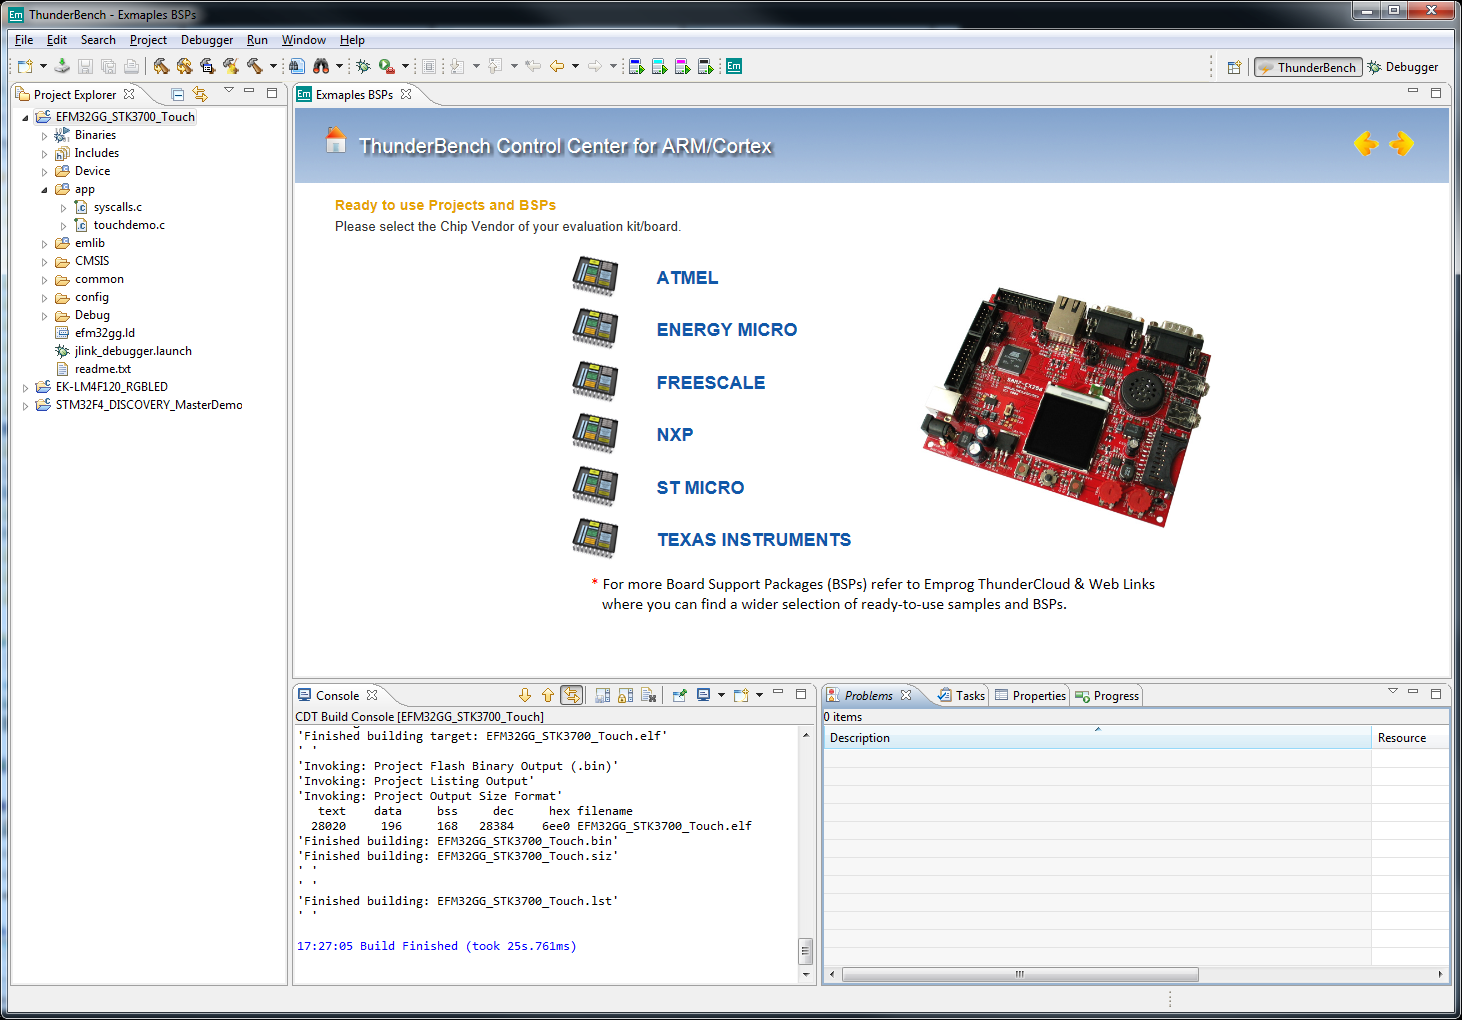Switch to the Tasks tab
This screenshot has height=1020, width=1462.
pyautogui.click(x=961, y=695)
